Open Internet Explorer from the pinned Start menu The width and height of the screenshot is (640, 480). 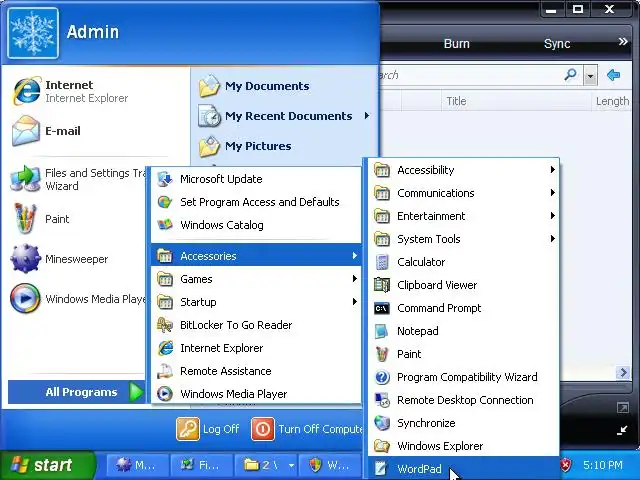[78, 91]
